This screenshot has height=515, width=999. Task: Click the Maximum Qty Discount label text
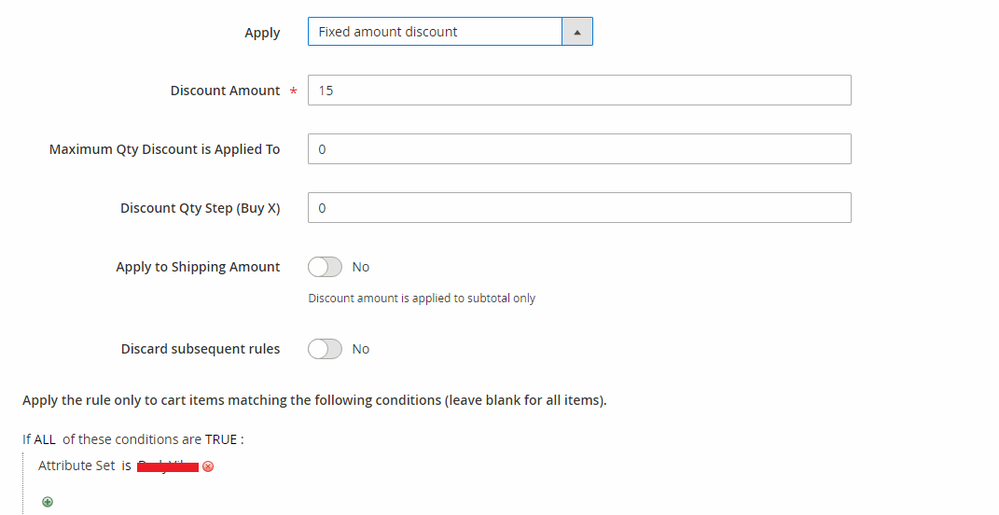click(164, 149)
